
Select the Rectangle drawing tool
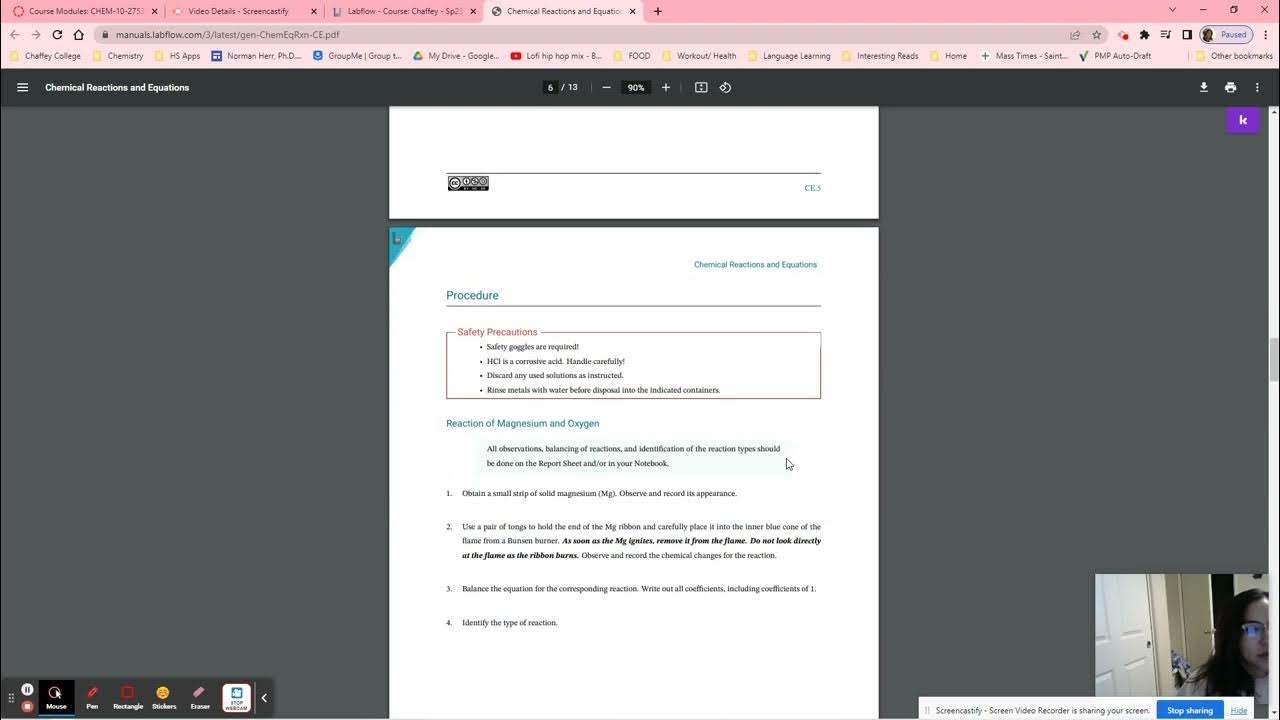tap(128, 697)
